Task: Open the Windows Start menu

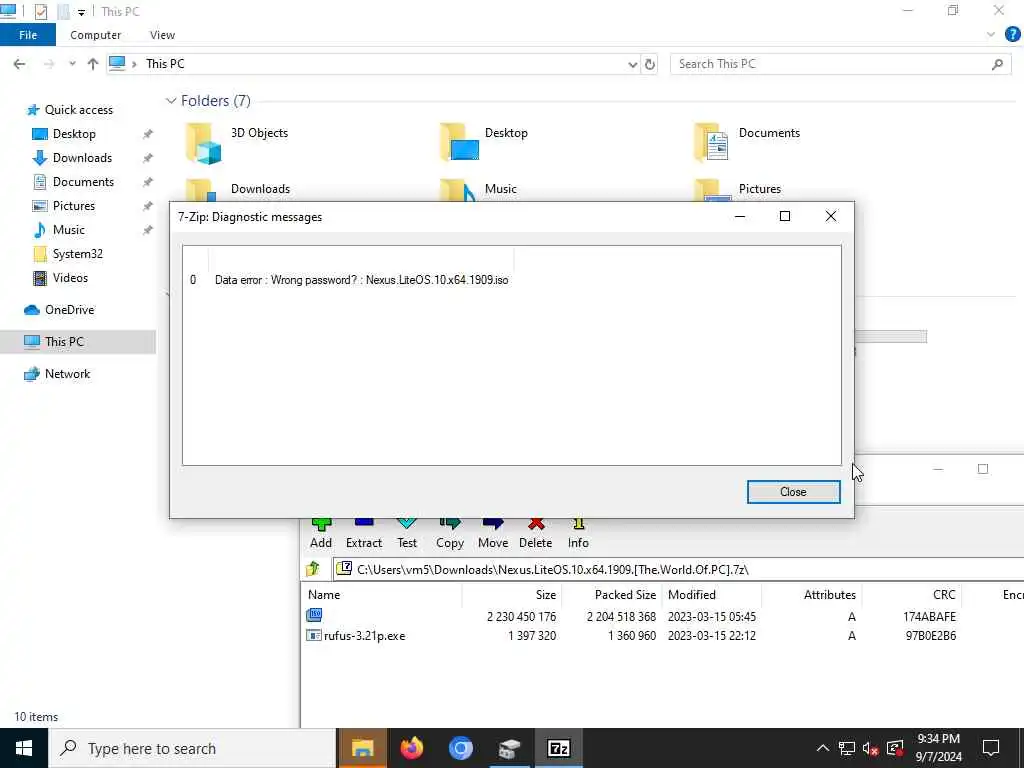Action: tap(24, 748)
